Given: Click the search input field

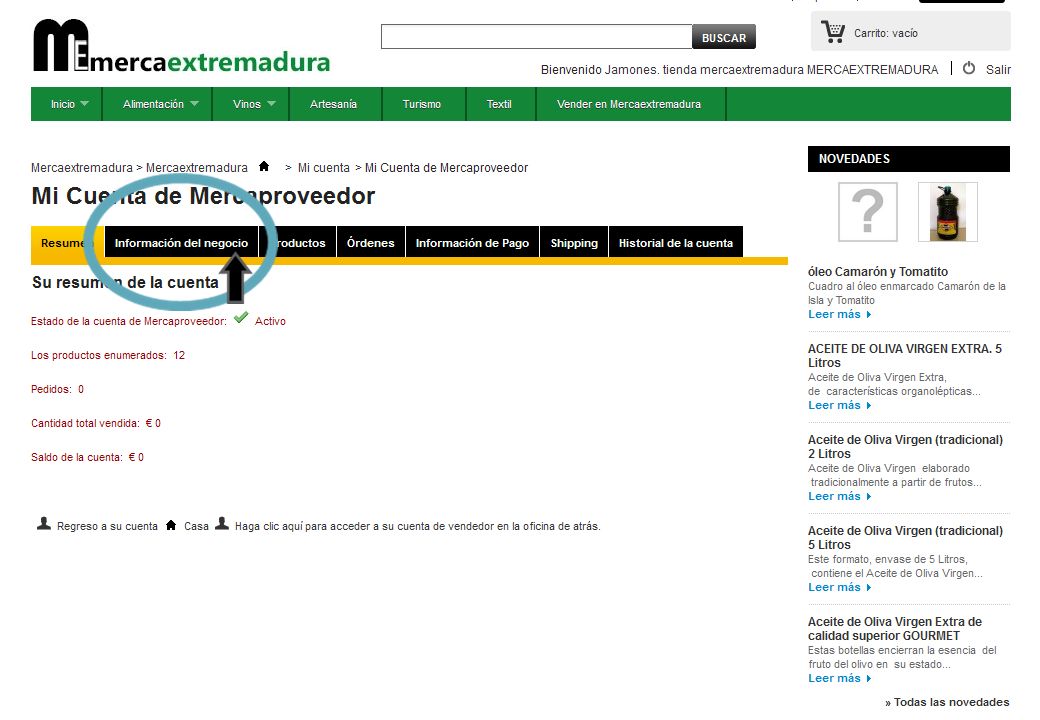Looking at the screenshot, I should pos(537,36).
